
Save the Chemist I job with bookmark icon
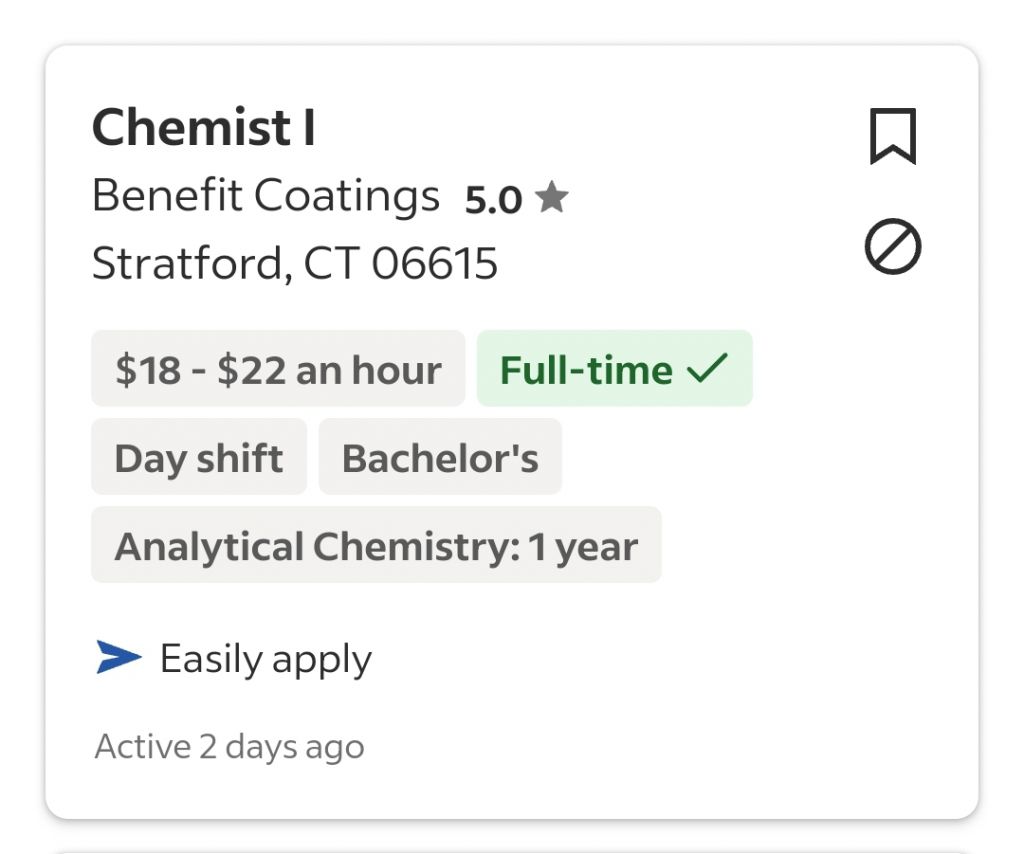pos(892,136)
